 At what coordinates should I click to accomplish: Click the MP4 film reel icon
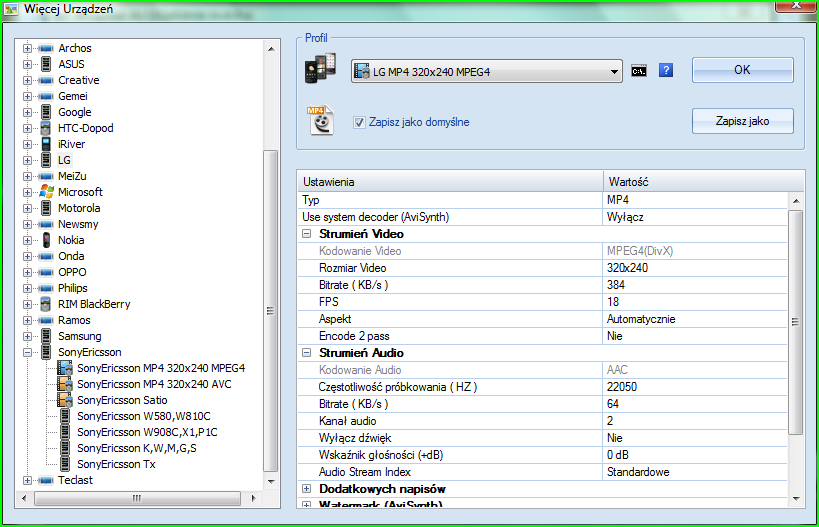[320, 119]
